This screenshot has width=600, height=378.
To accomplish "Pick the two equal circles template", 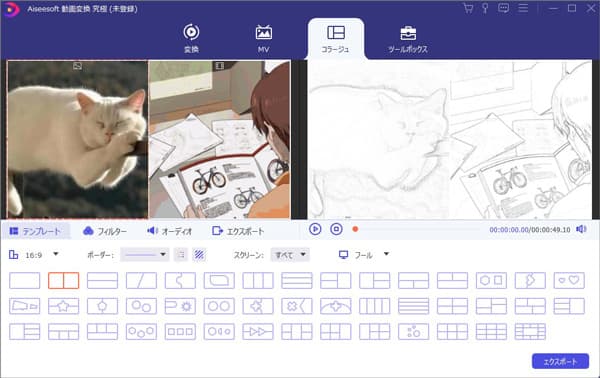I will click(x=219, y=306).
